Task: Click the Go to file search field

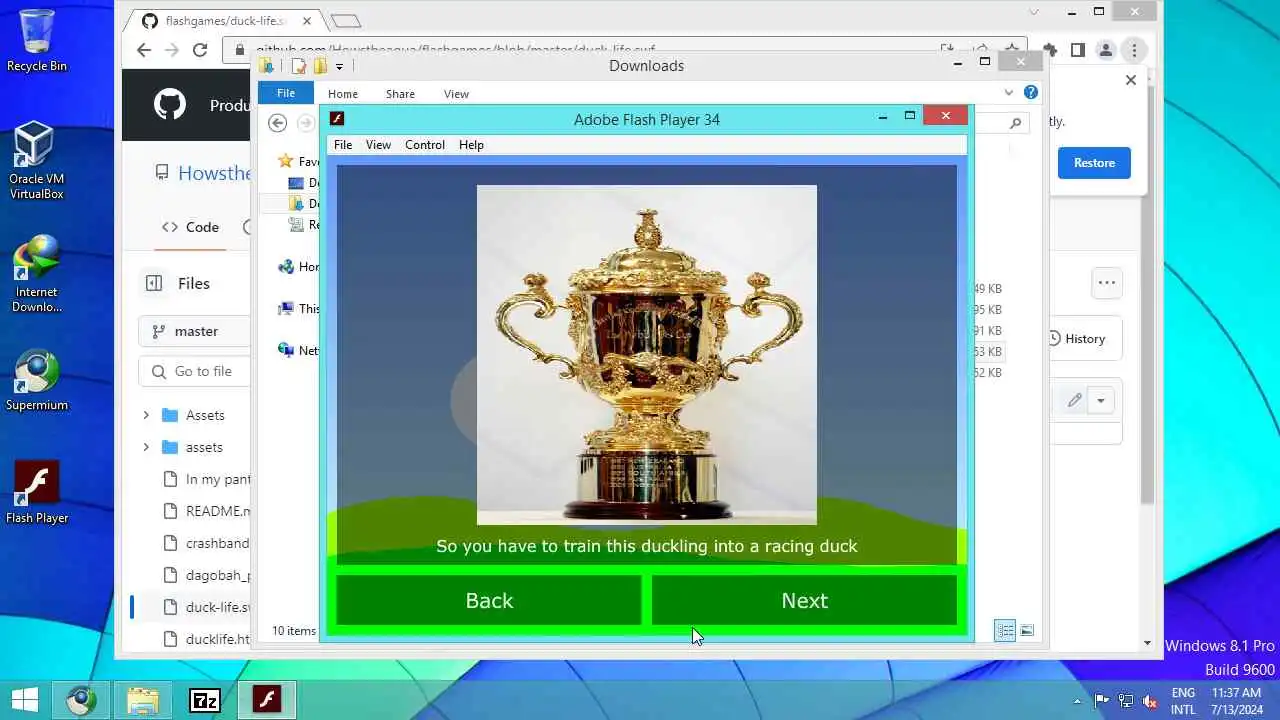Action: (195, 371)
